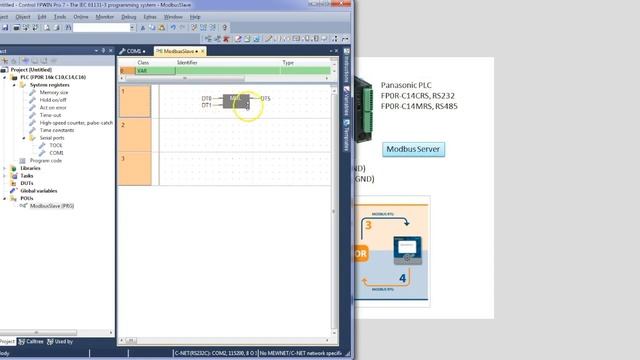Select the Project (Untitled) root node
Image resolution: width=640 pixels, height=360 pixels.
pyautogui.click(x=31, y=70)
